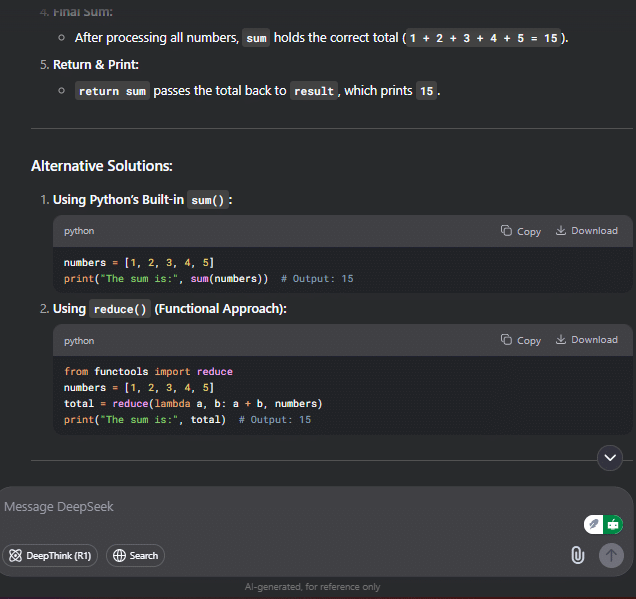Attach a file with the paperclip icon
Image resolution: width=636 pixels, height=599 pixels.
tap(578, 555)
